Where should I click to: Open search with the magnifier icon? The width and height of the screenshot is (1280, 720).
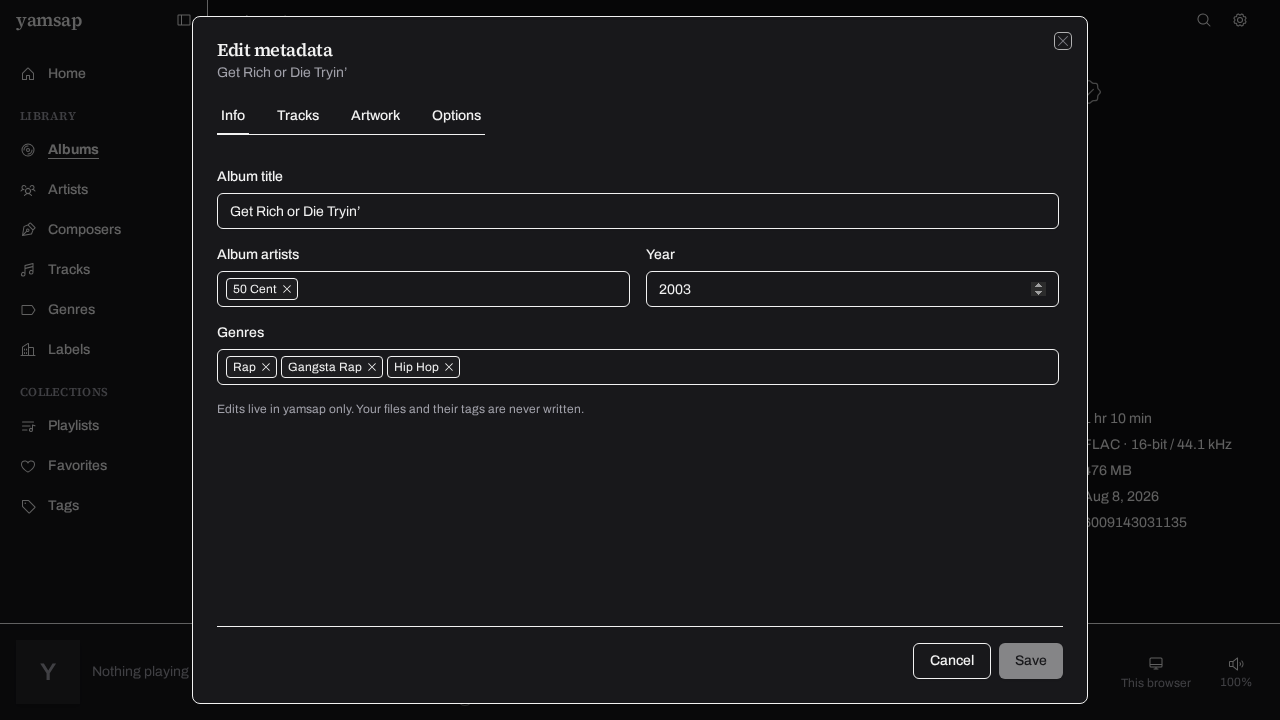[1204, 20]
